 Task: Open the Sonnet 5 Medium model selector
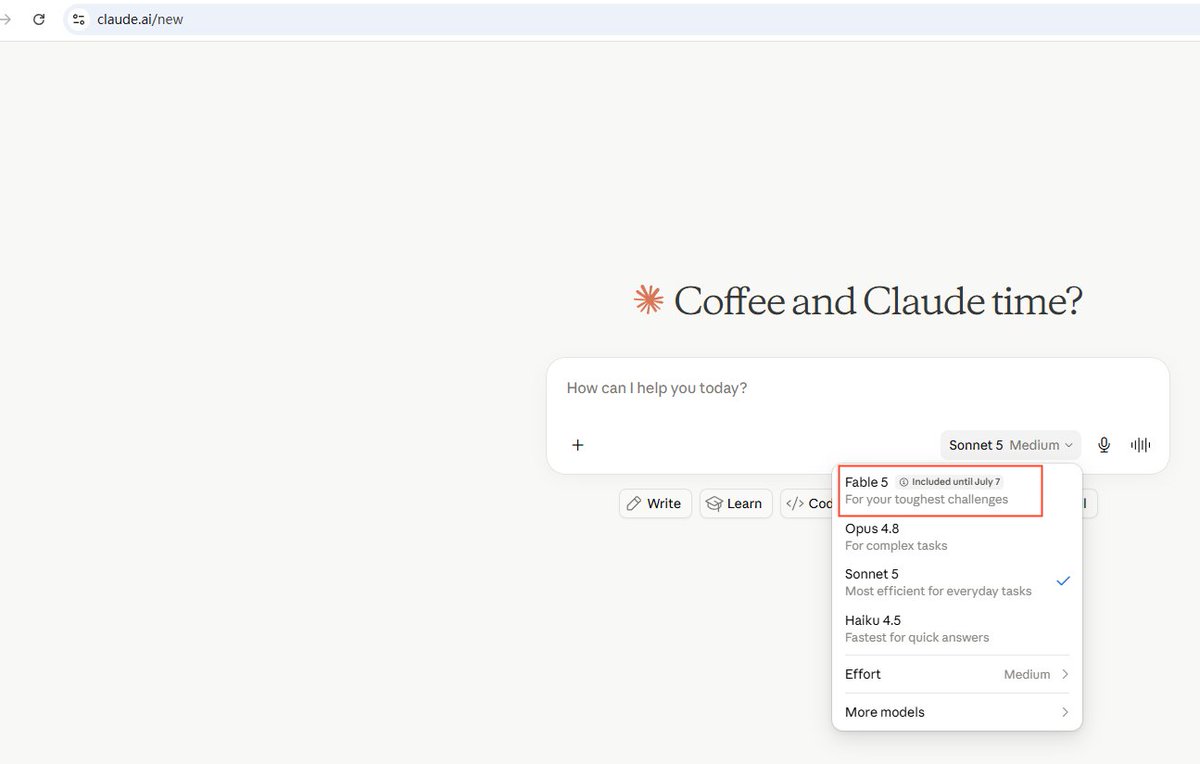[1010, 445]
